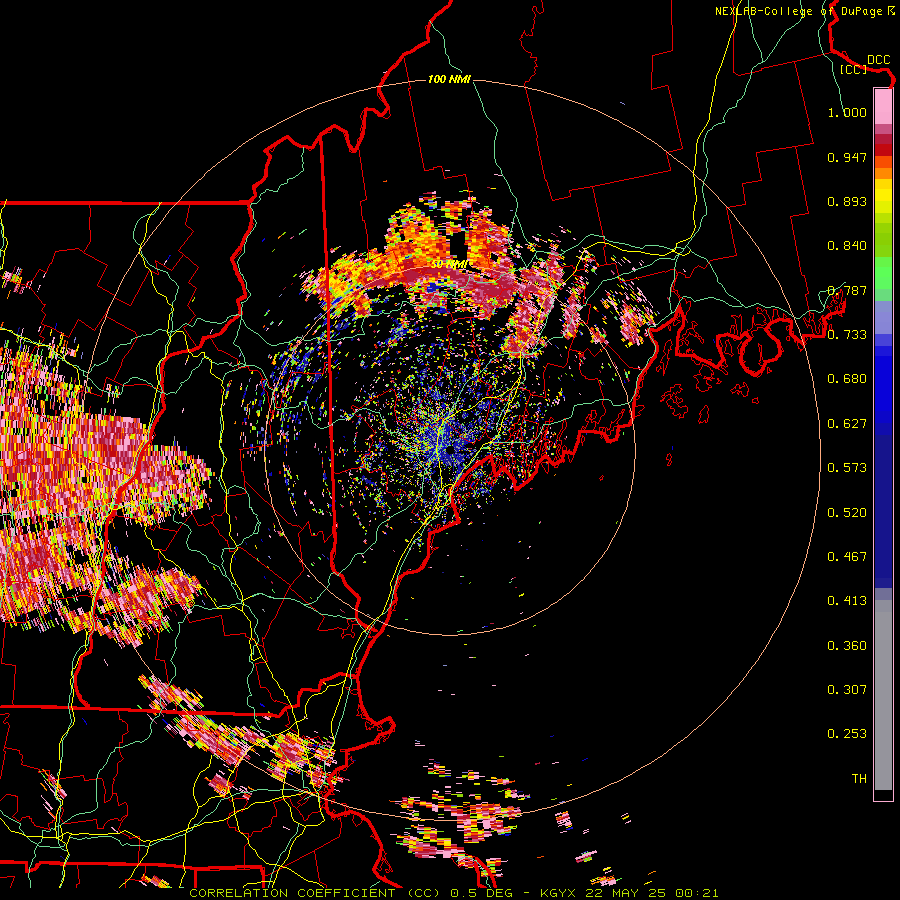Select the 0.893 legend value
The width and height of the screenshot is (900, 900).
pos(847,201)
